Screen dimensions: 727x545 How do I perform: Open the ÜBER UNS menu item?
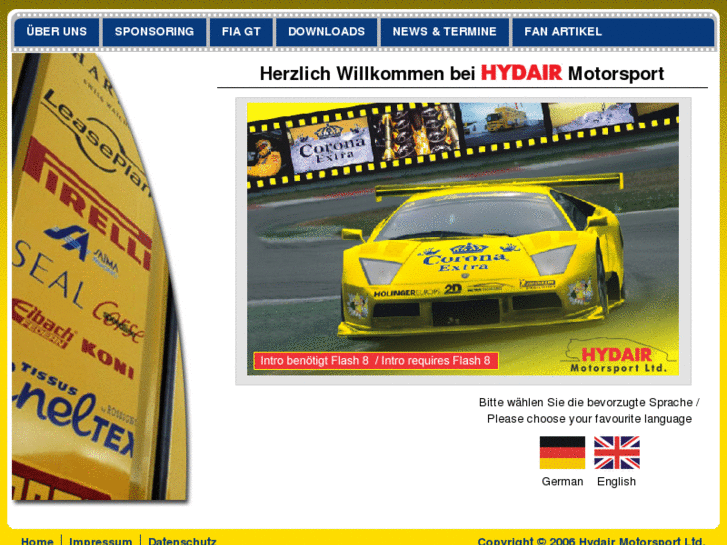coord(57,32)
